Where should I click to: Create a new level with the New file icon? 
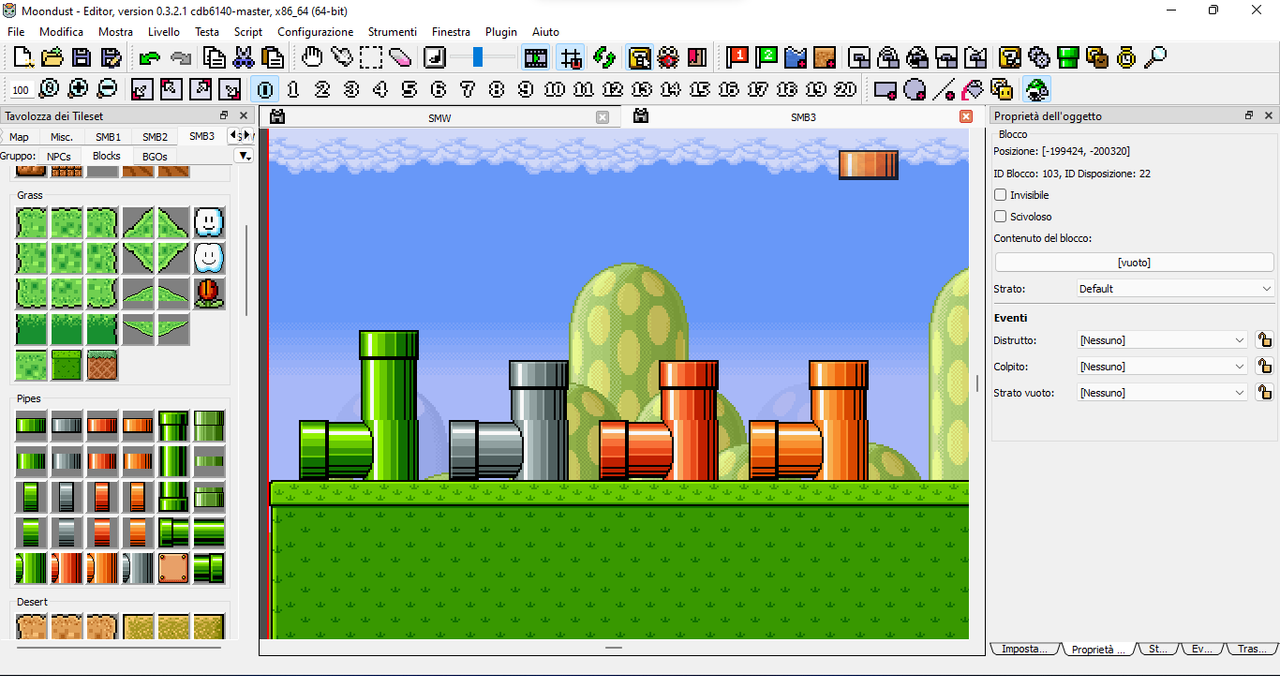pyautogui.click(x=23, y=58)
